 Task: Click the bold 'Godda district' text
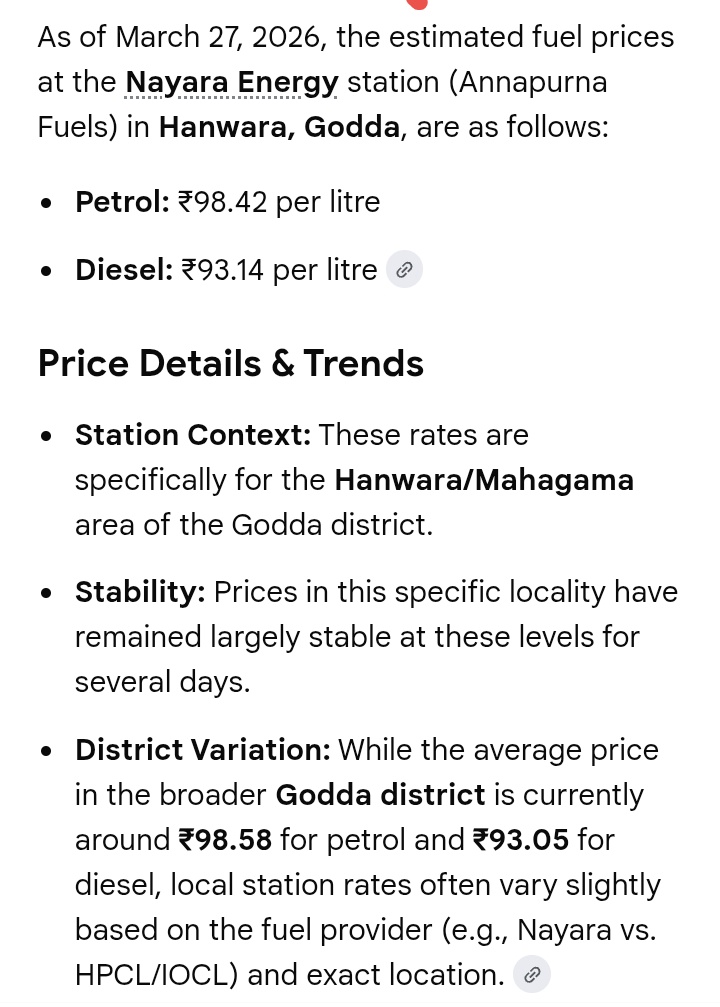tap(380, 795)
